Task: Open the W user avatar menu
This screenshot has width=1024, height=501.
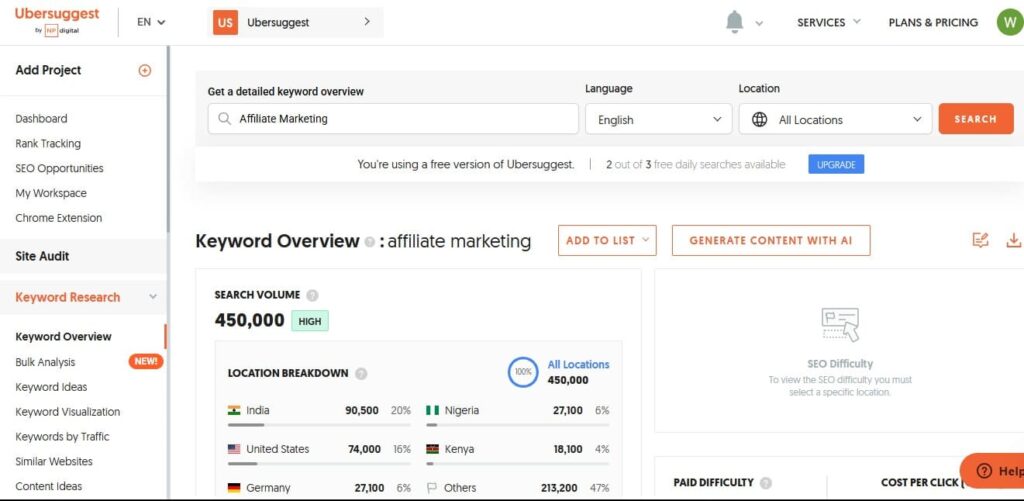Action: 1010,22
